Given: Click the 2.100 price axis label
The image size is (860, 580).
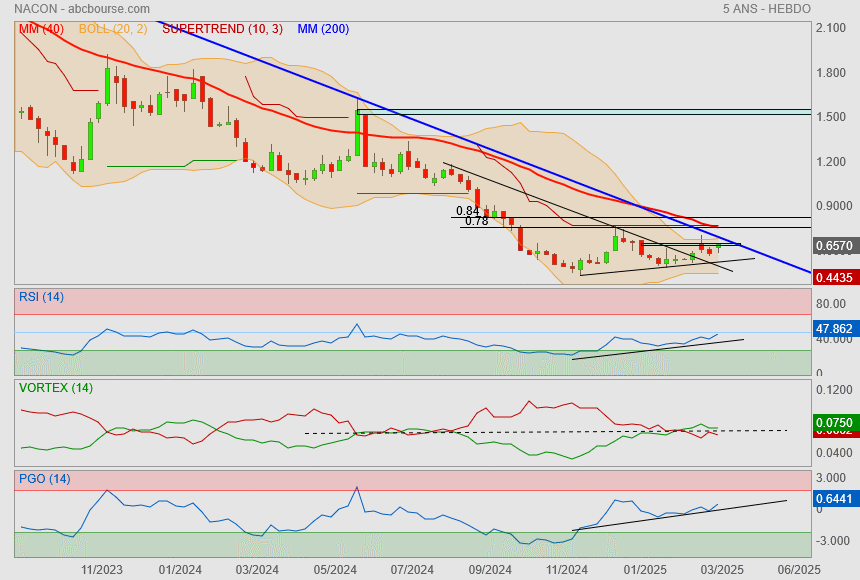Looking at the screenshot, I should tap(831, 28).
